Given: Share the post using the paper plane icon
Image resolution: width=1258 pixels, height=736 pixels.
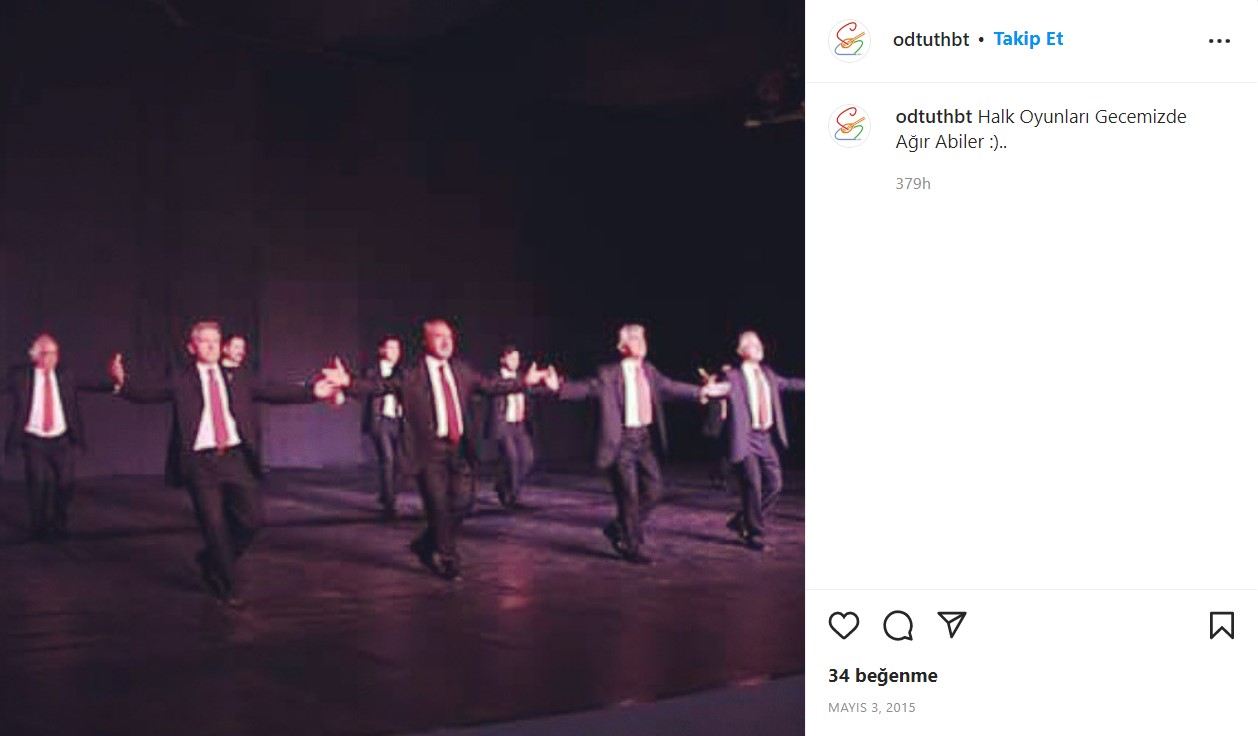Looking at the screenshot, I should pyautogui.click(x=952, y=625).
